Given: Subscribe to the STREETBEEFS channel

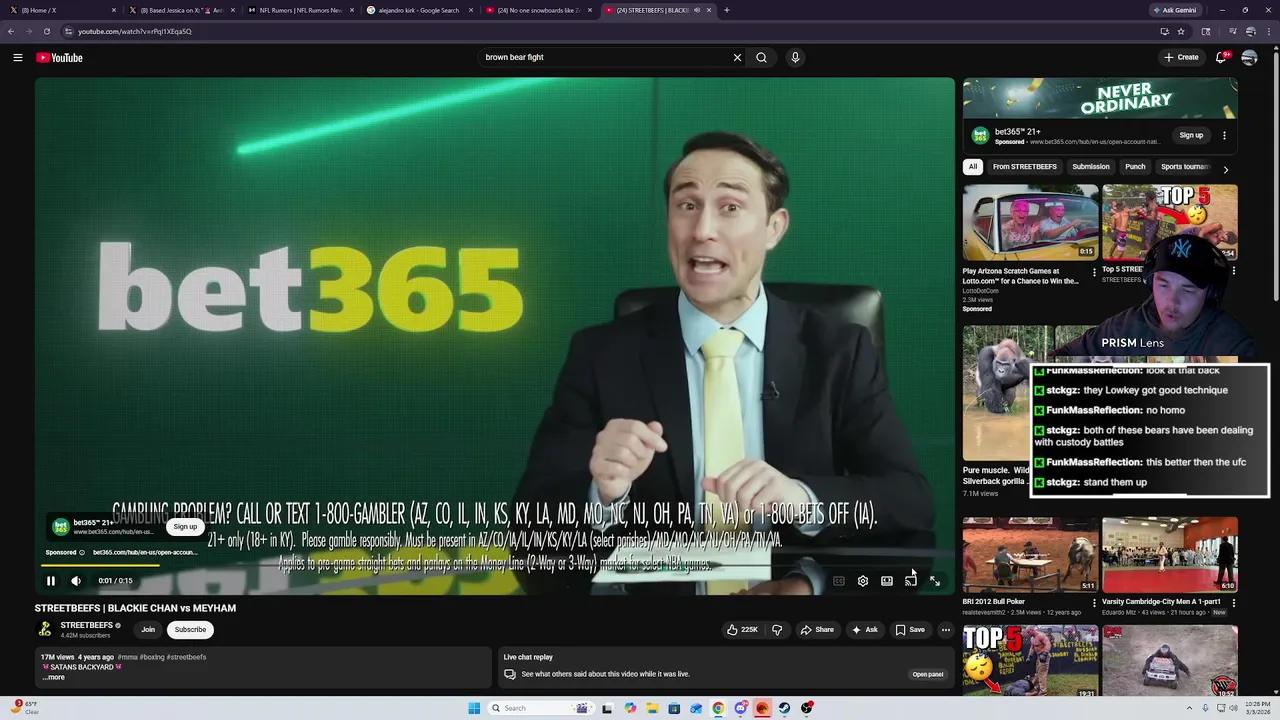Looking at the screenshot, I should 190,630.
